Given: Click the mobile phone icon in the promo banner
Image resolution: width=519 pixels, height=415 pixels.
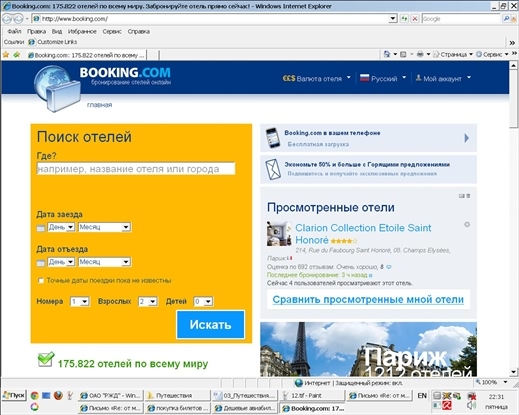Looking at the screenshot, I should click(x=273, y=138).
